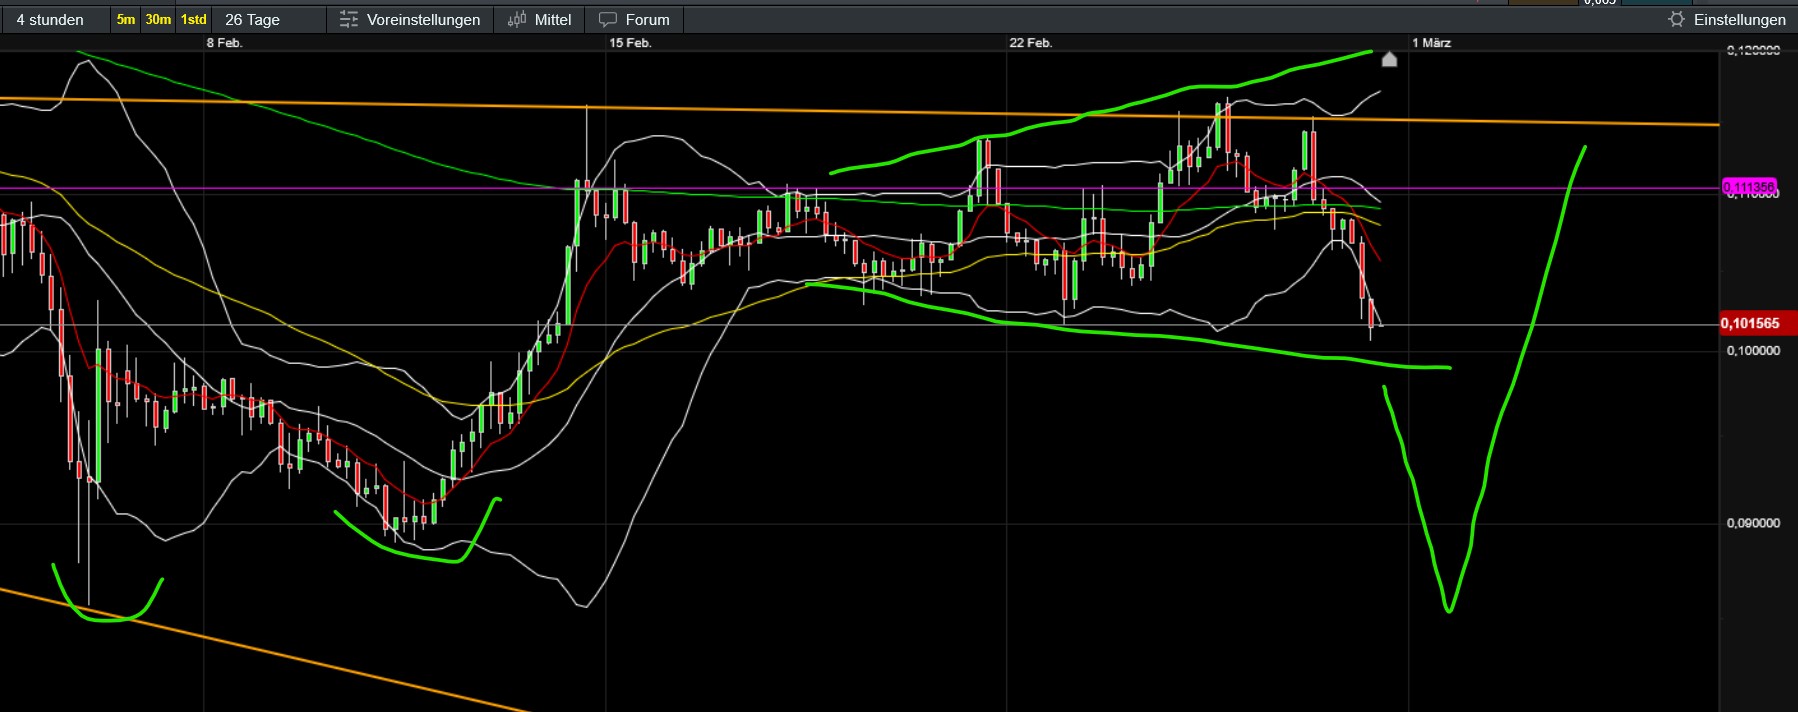Select the lower orange trend line
Screen dimensions: 1798x712
[300, 659]
